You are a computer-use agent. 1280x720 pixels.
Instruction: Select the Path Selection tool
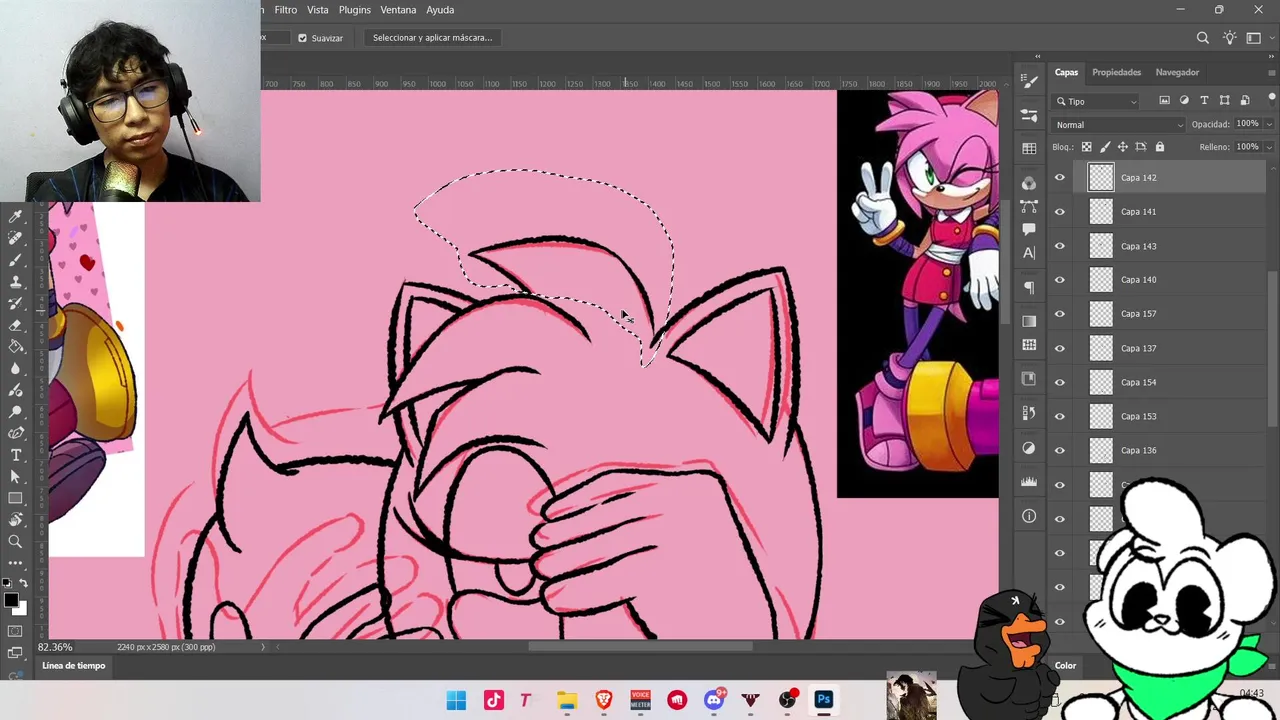(15, 477)
